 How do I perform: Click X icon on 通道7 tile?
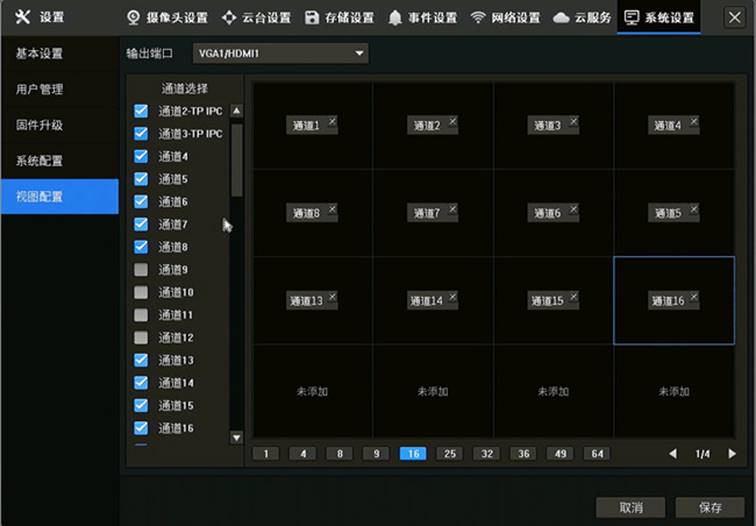452,208
